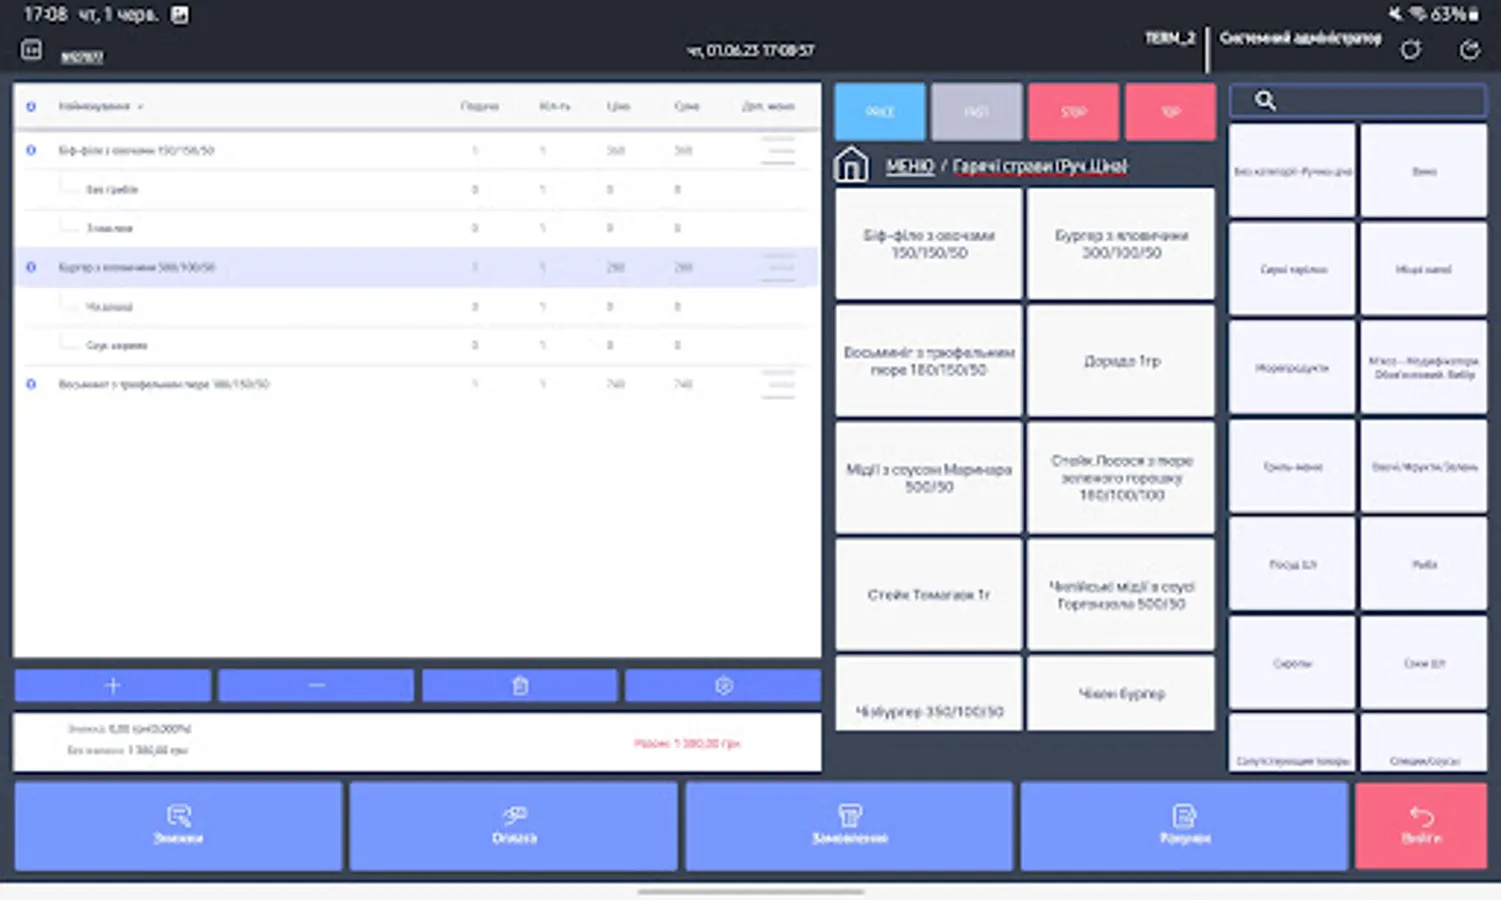Click the category search input field
Image resolution: width=1501 pixels, height=900 pixels.
coord(1358,100)
